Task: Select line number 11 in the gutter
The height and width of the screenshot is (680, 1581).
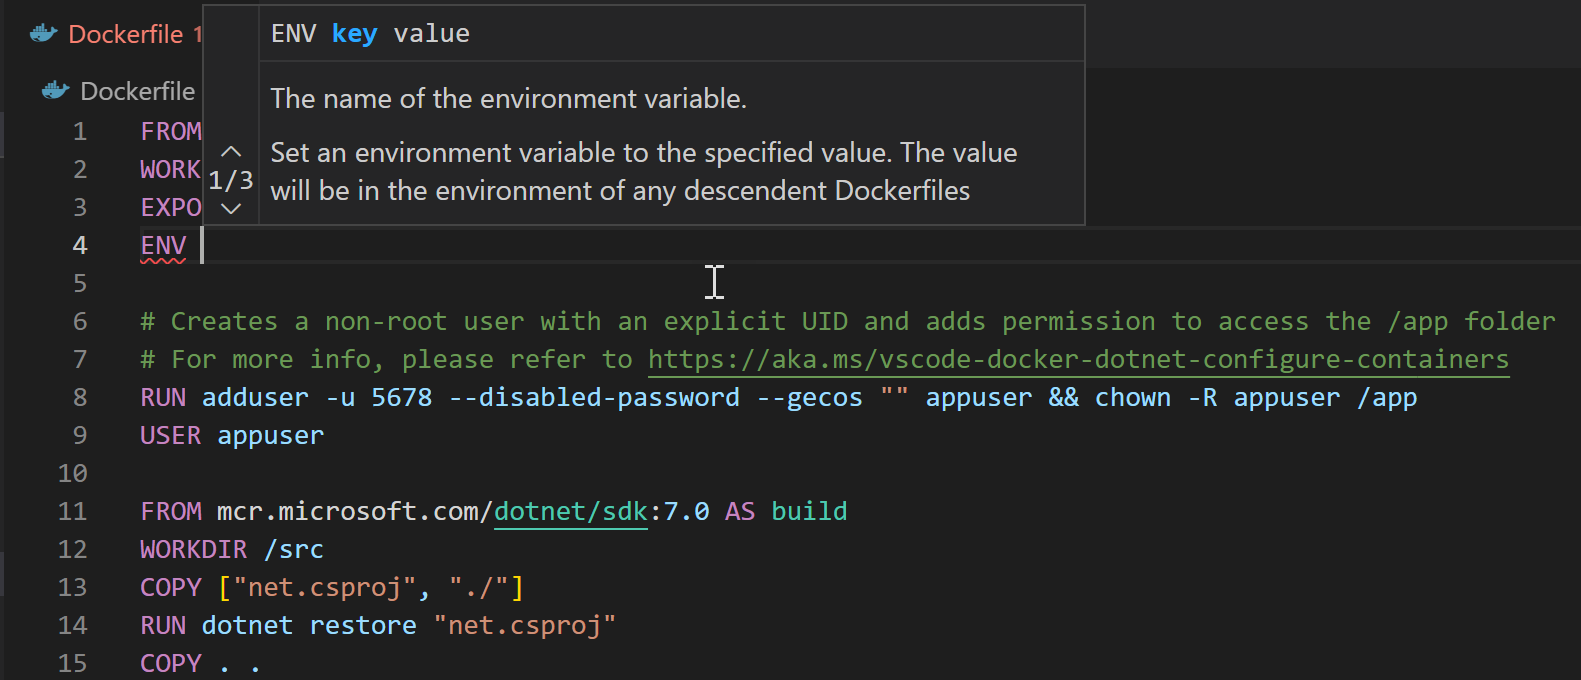Action: (73, 511)
